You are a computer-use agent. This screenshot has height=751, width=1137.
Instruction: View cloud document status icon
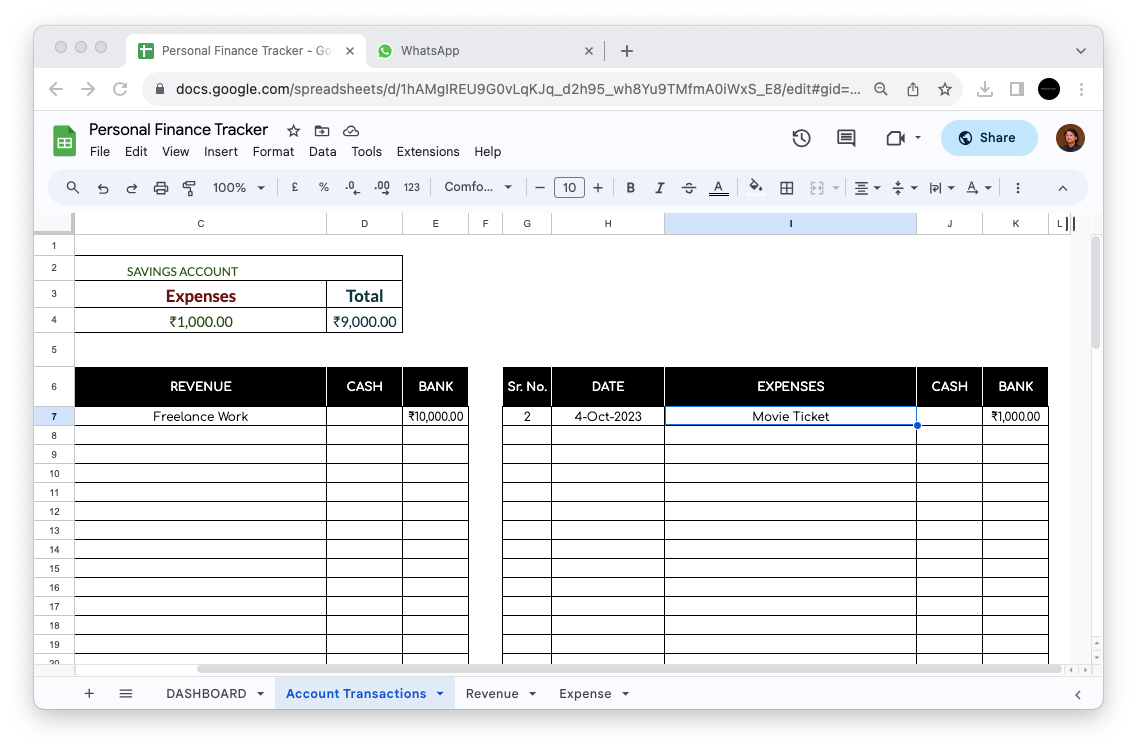tap(351, 131)
